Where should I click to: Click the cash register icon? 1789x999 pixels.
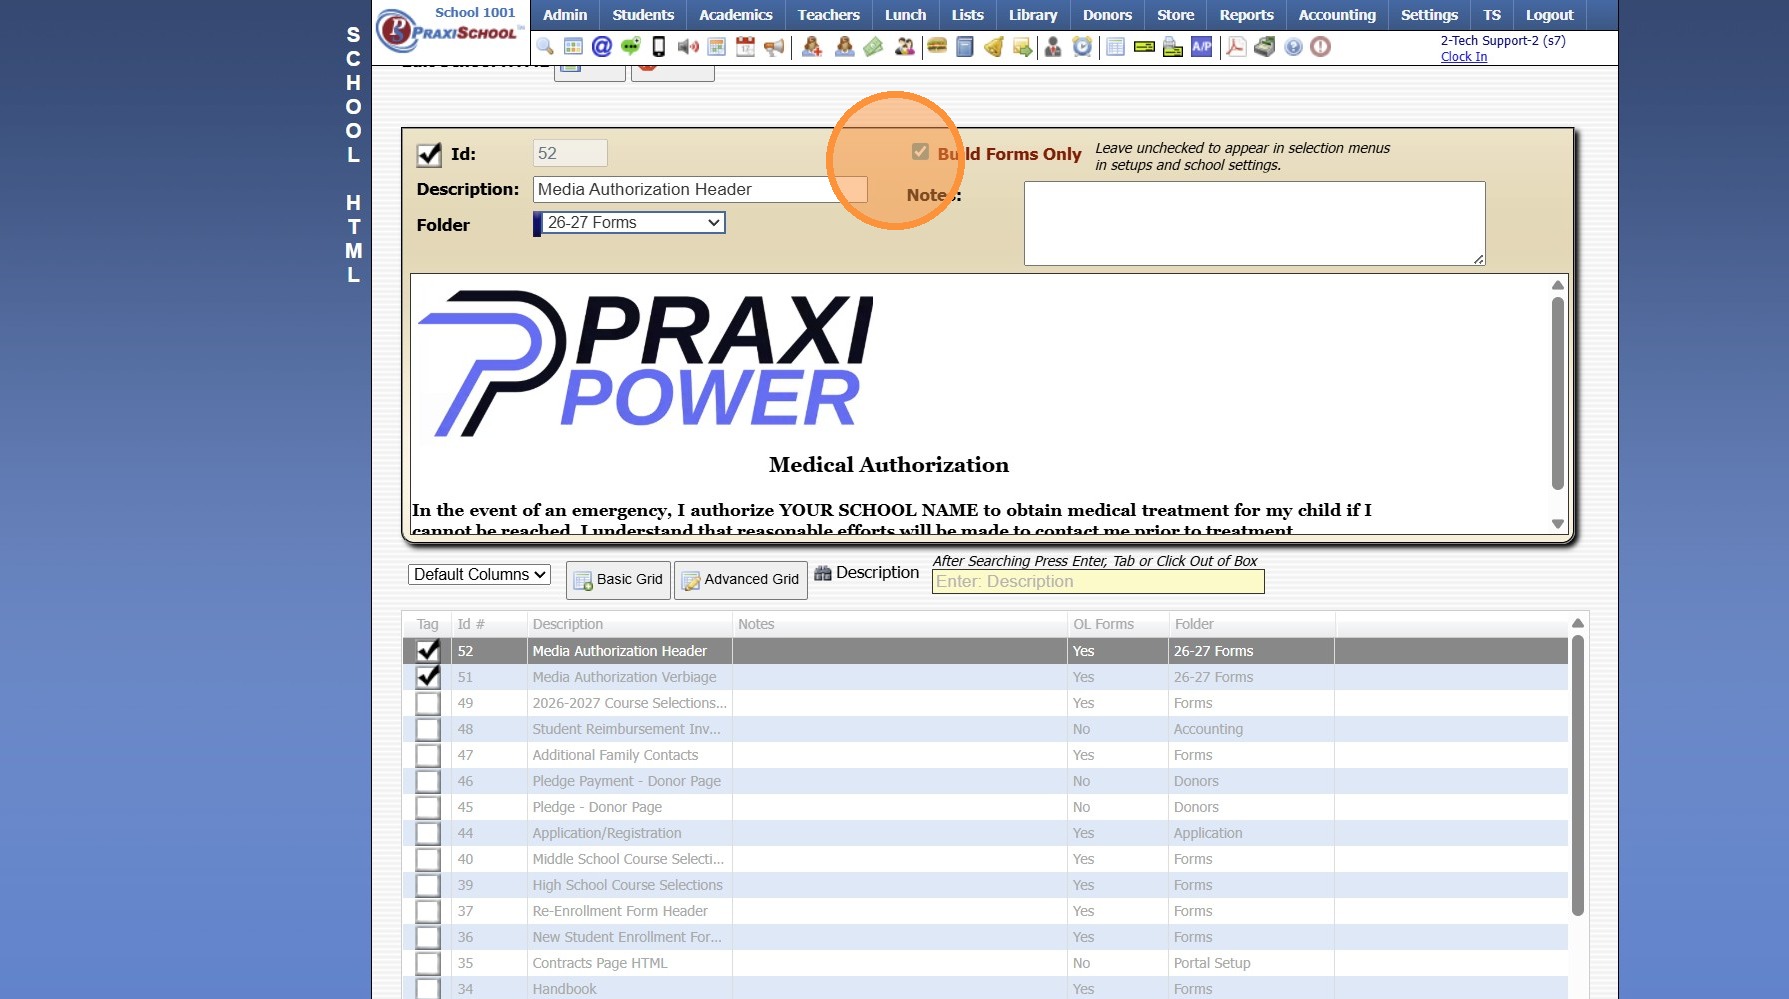coord(1265,47)
